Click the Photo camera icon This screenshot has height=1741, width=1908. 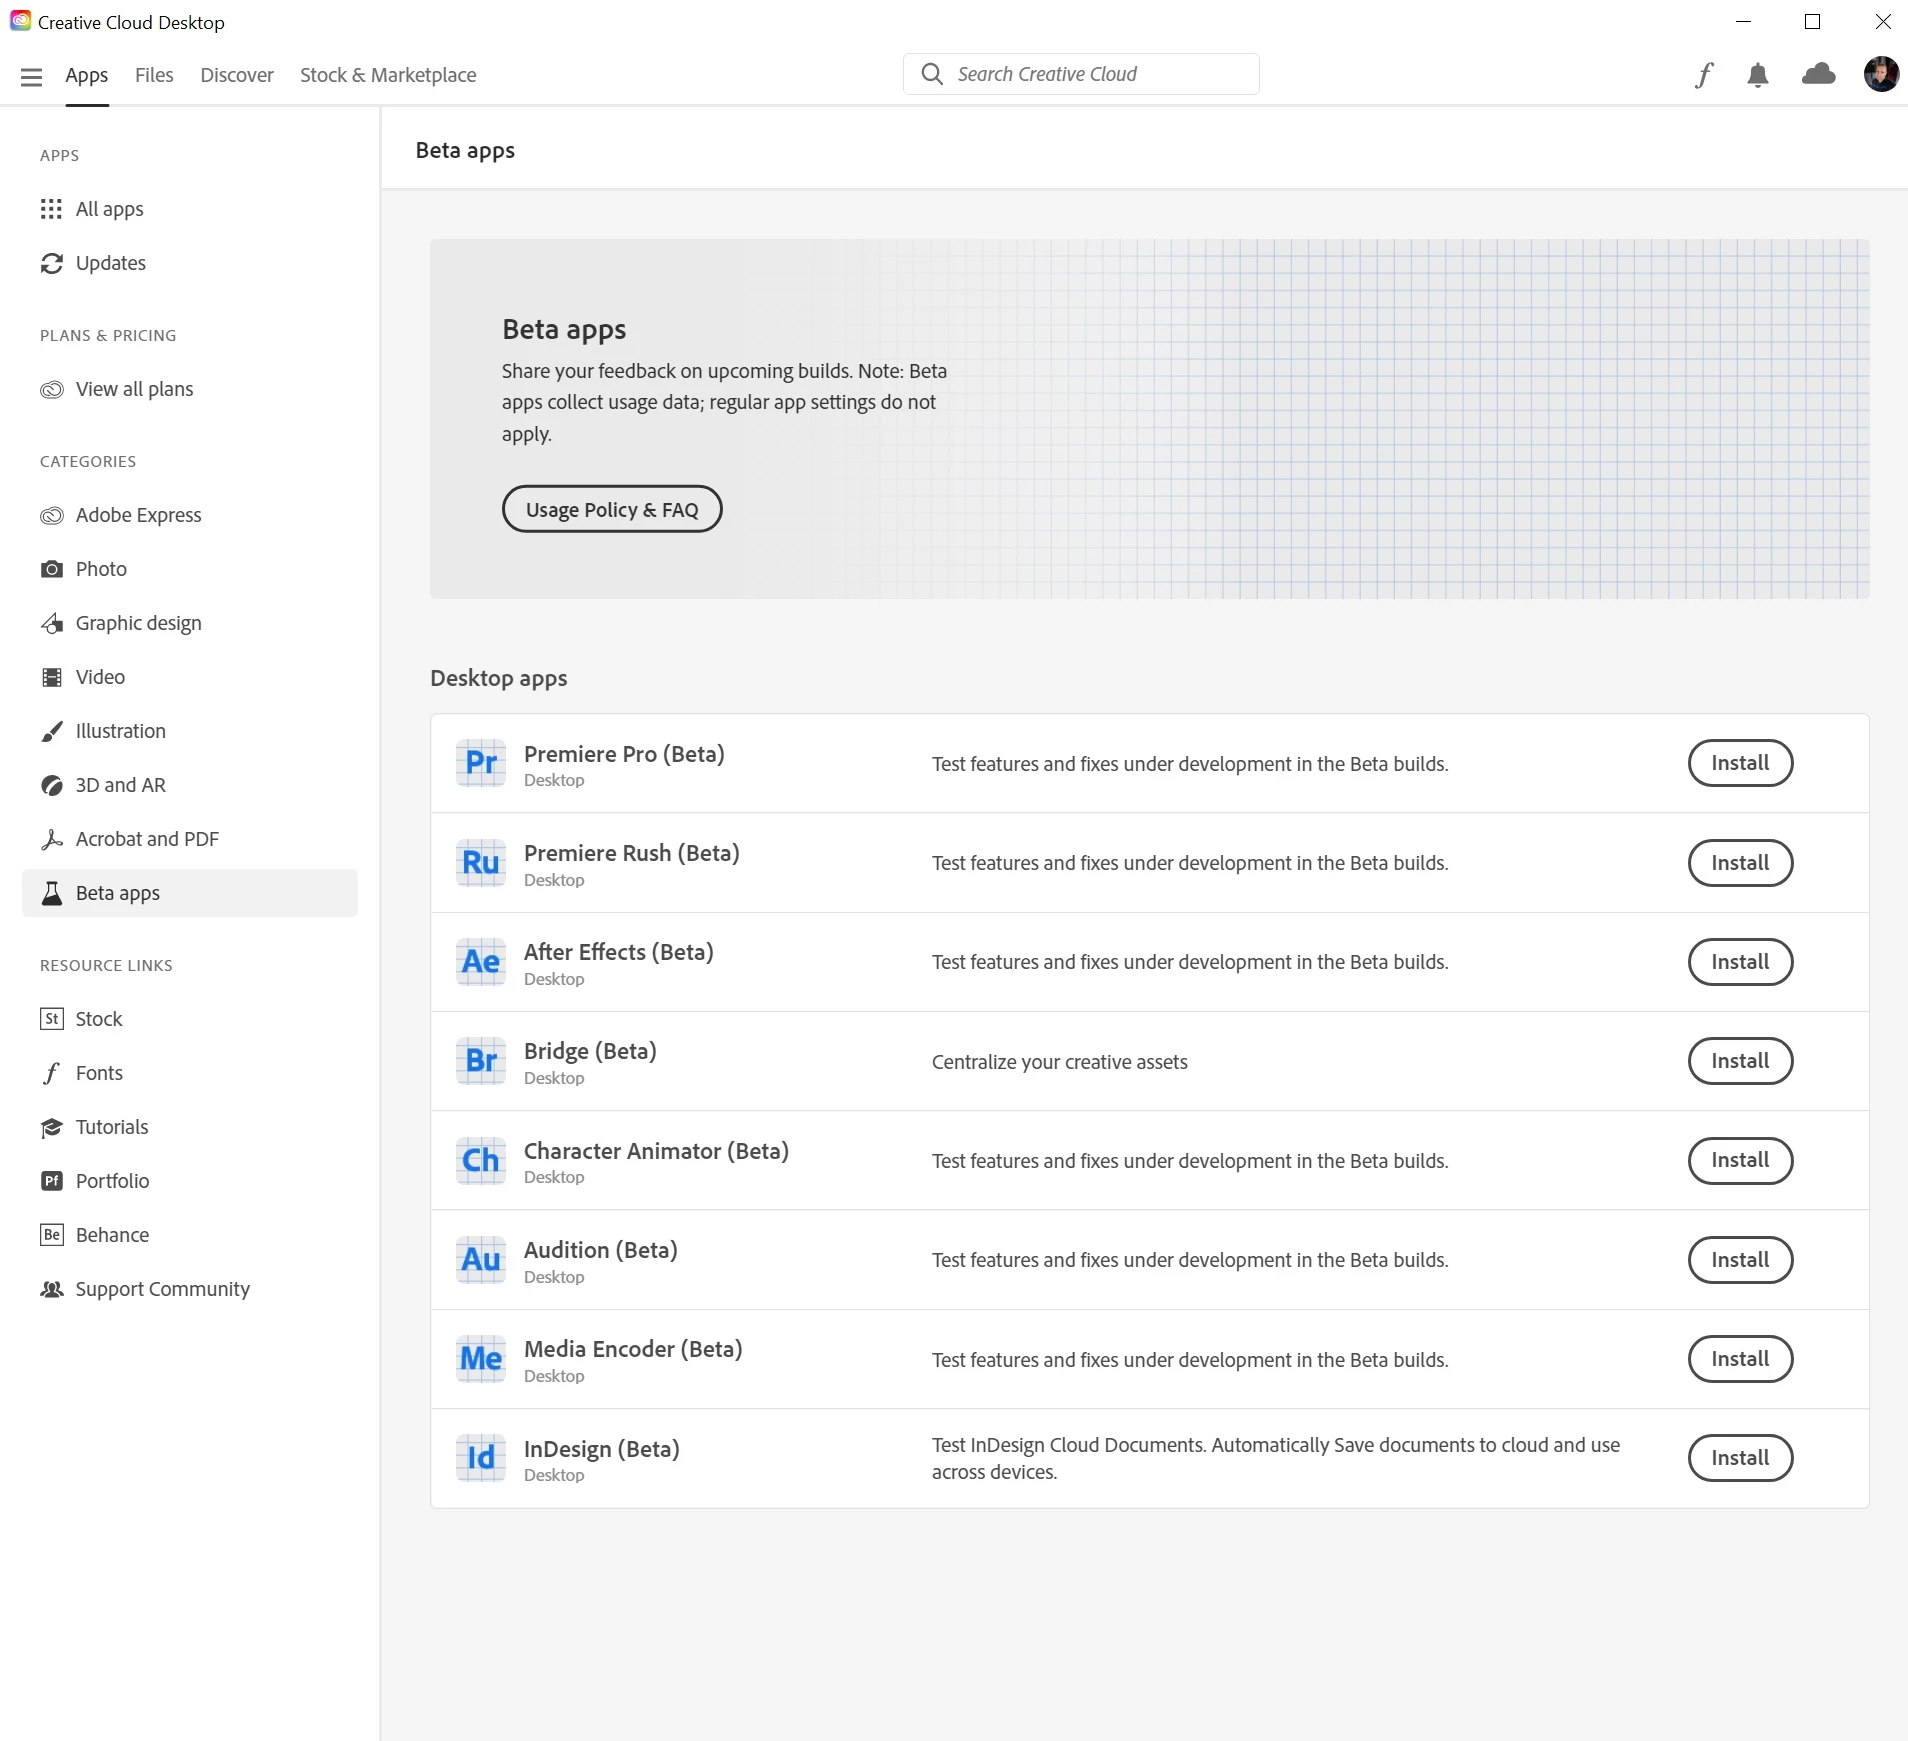coord(51,569)
